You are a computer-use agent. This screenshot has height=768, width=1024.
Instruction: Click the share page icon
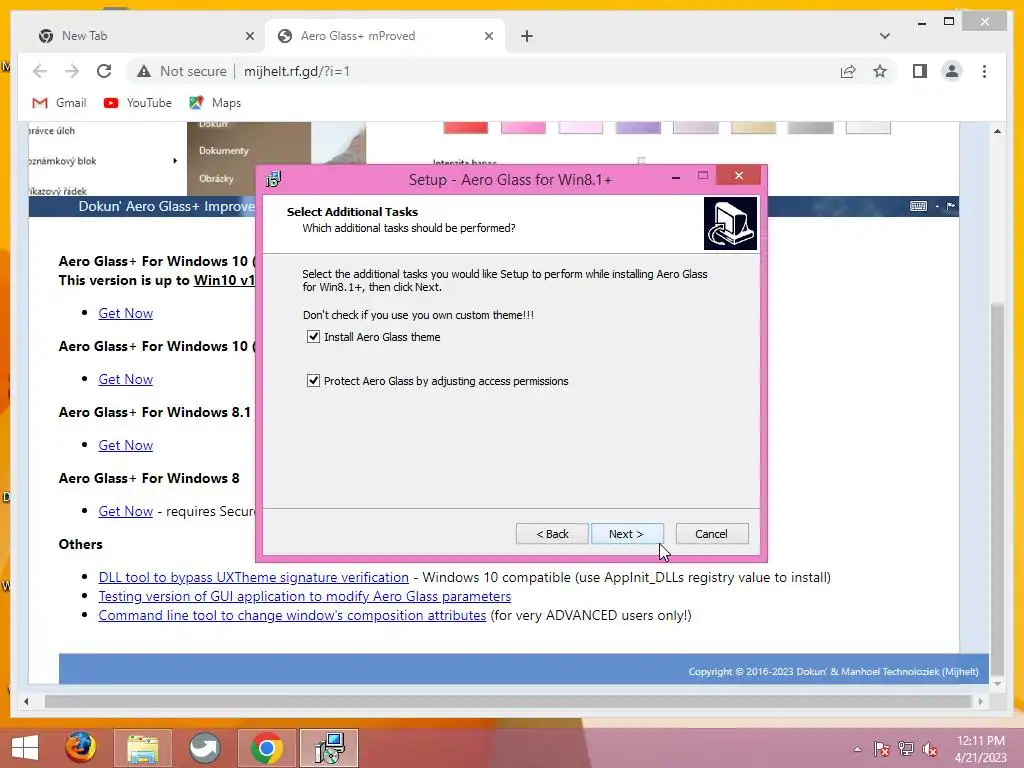848,71
